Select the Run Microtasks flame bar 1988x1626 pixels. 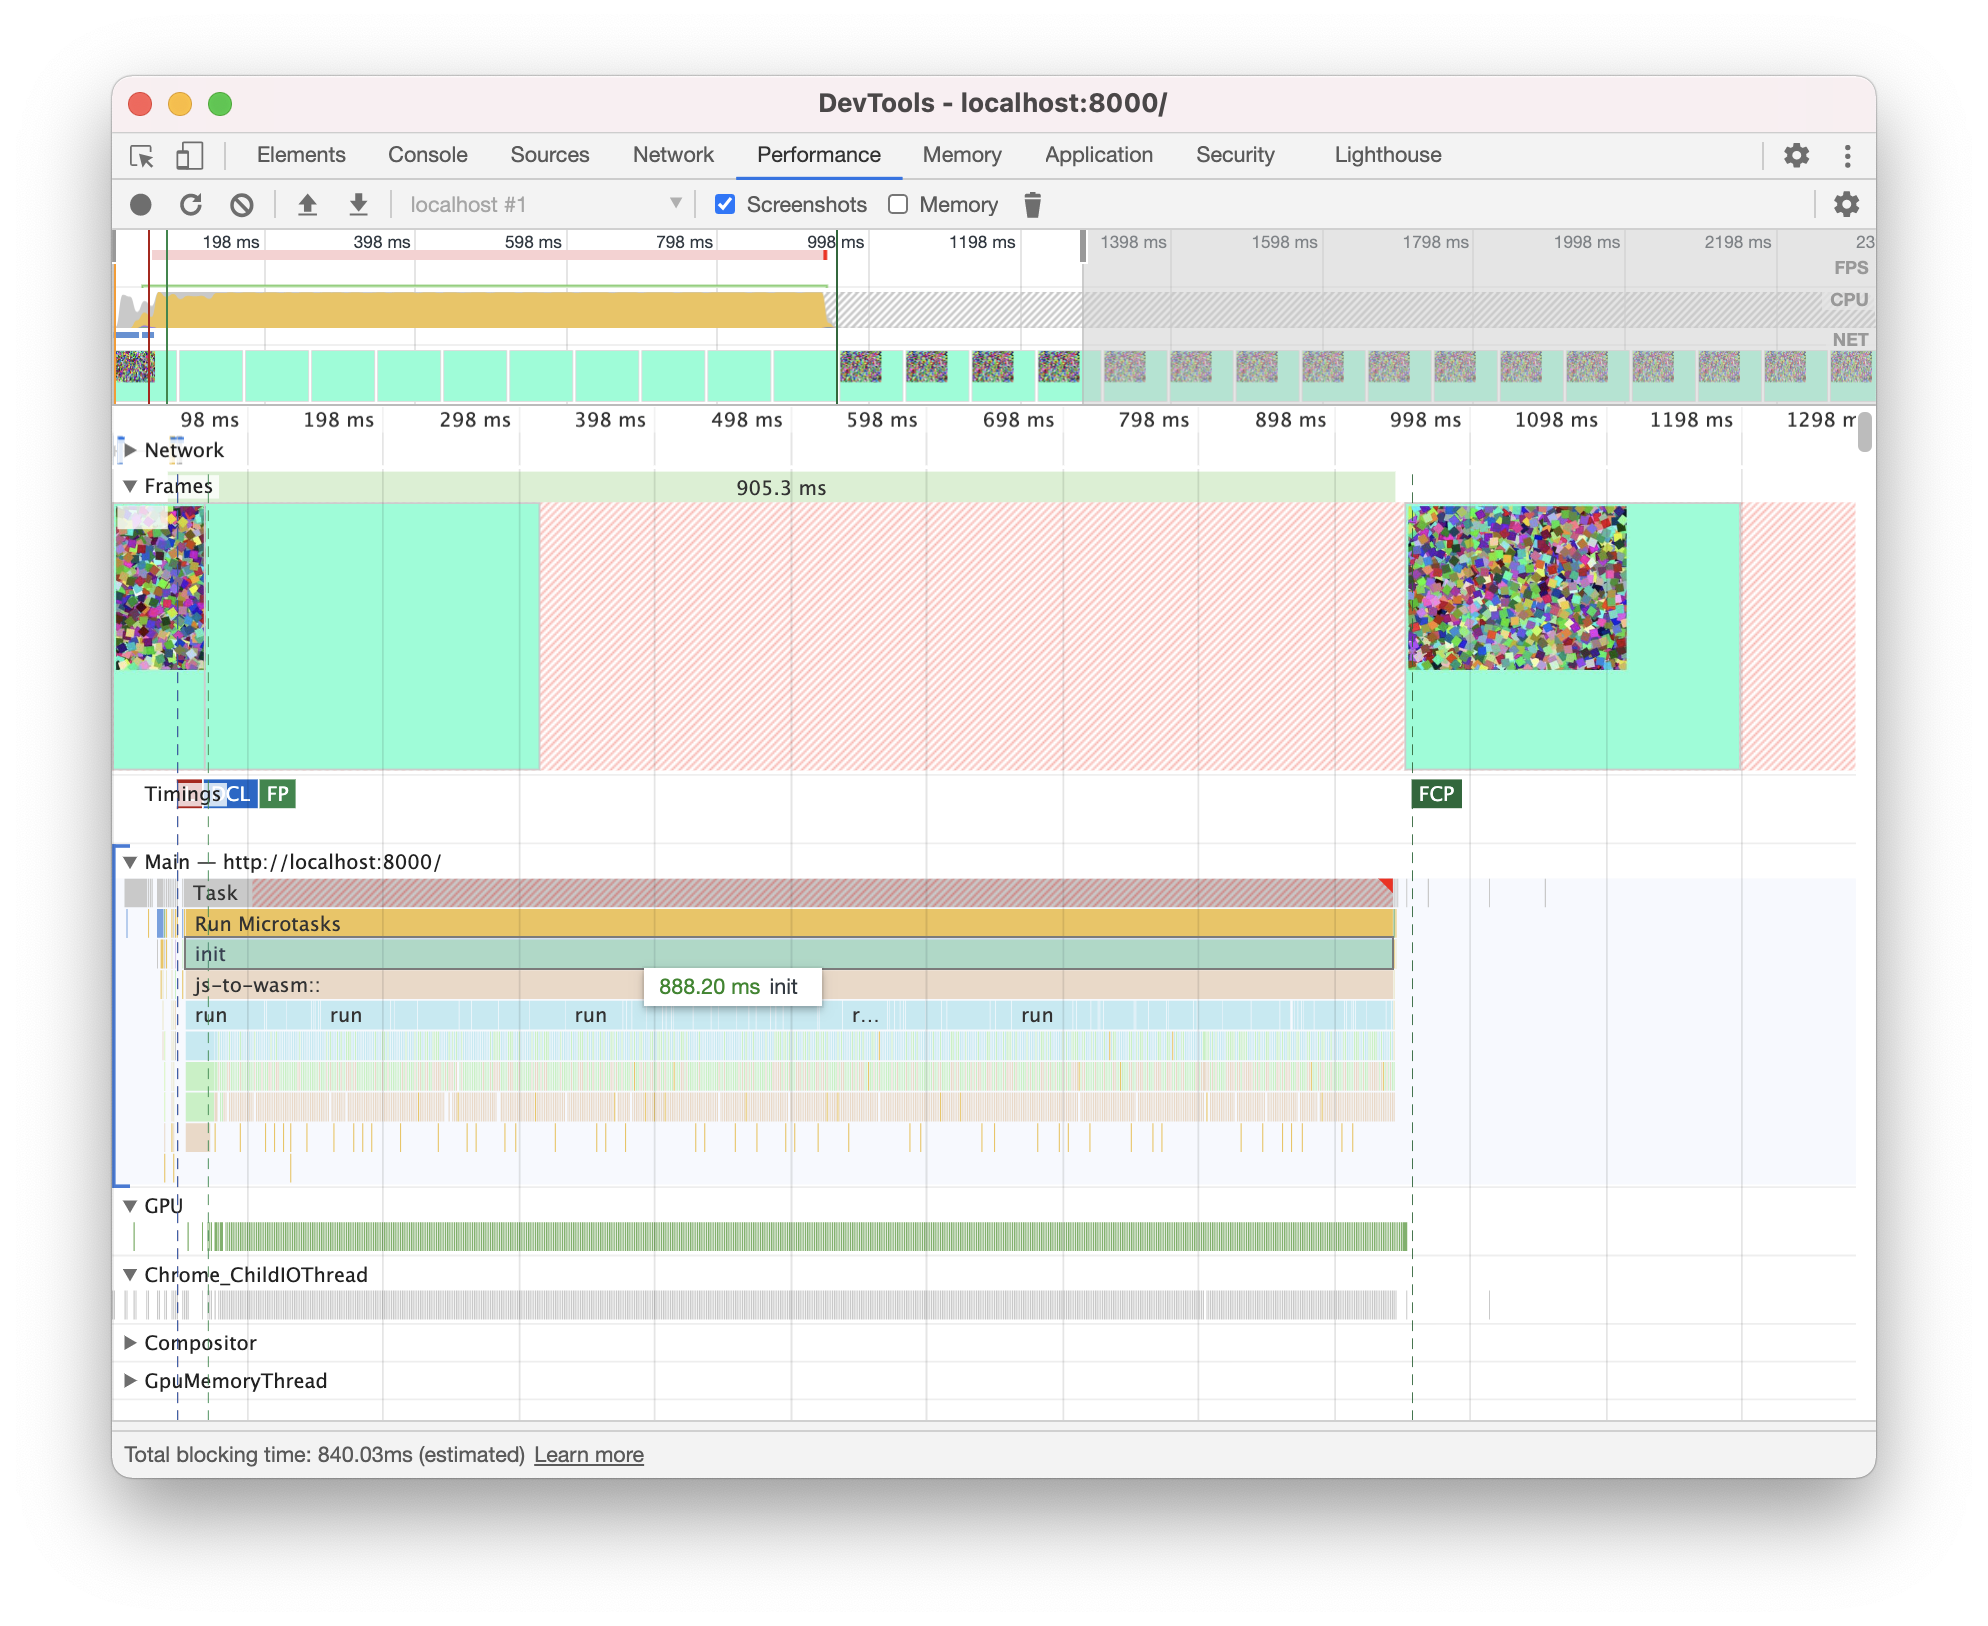(x=789, y=924)
